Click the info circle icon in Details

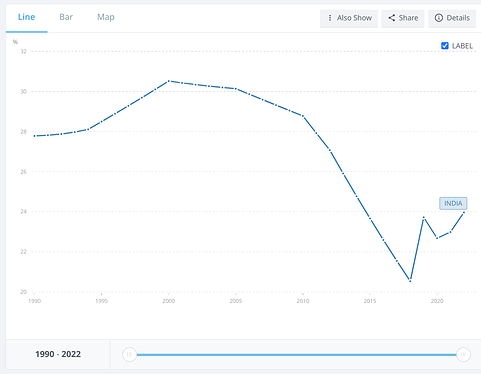[x=439, y=18]
